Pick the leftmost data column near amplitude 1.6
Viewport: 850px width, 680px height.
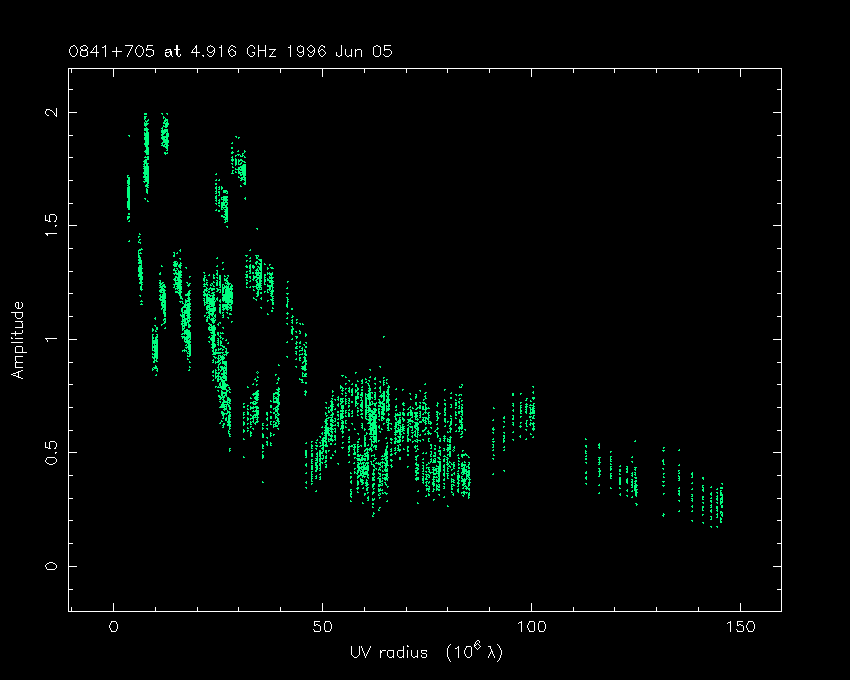(x=128, y=198)
